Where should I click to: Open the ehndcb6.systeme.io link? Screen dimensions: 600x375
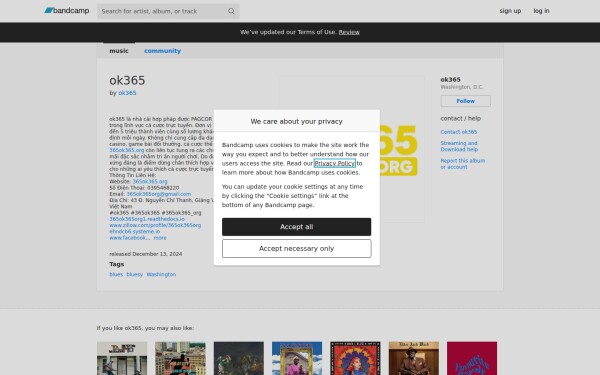pyautogui.click(x=134, y=232)
